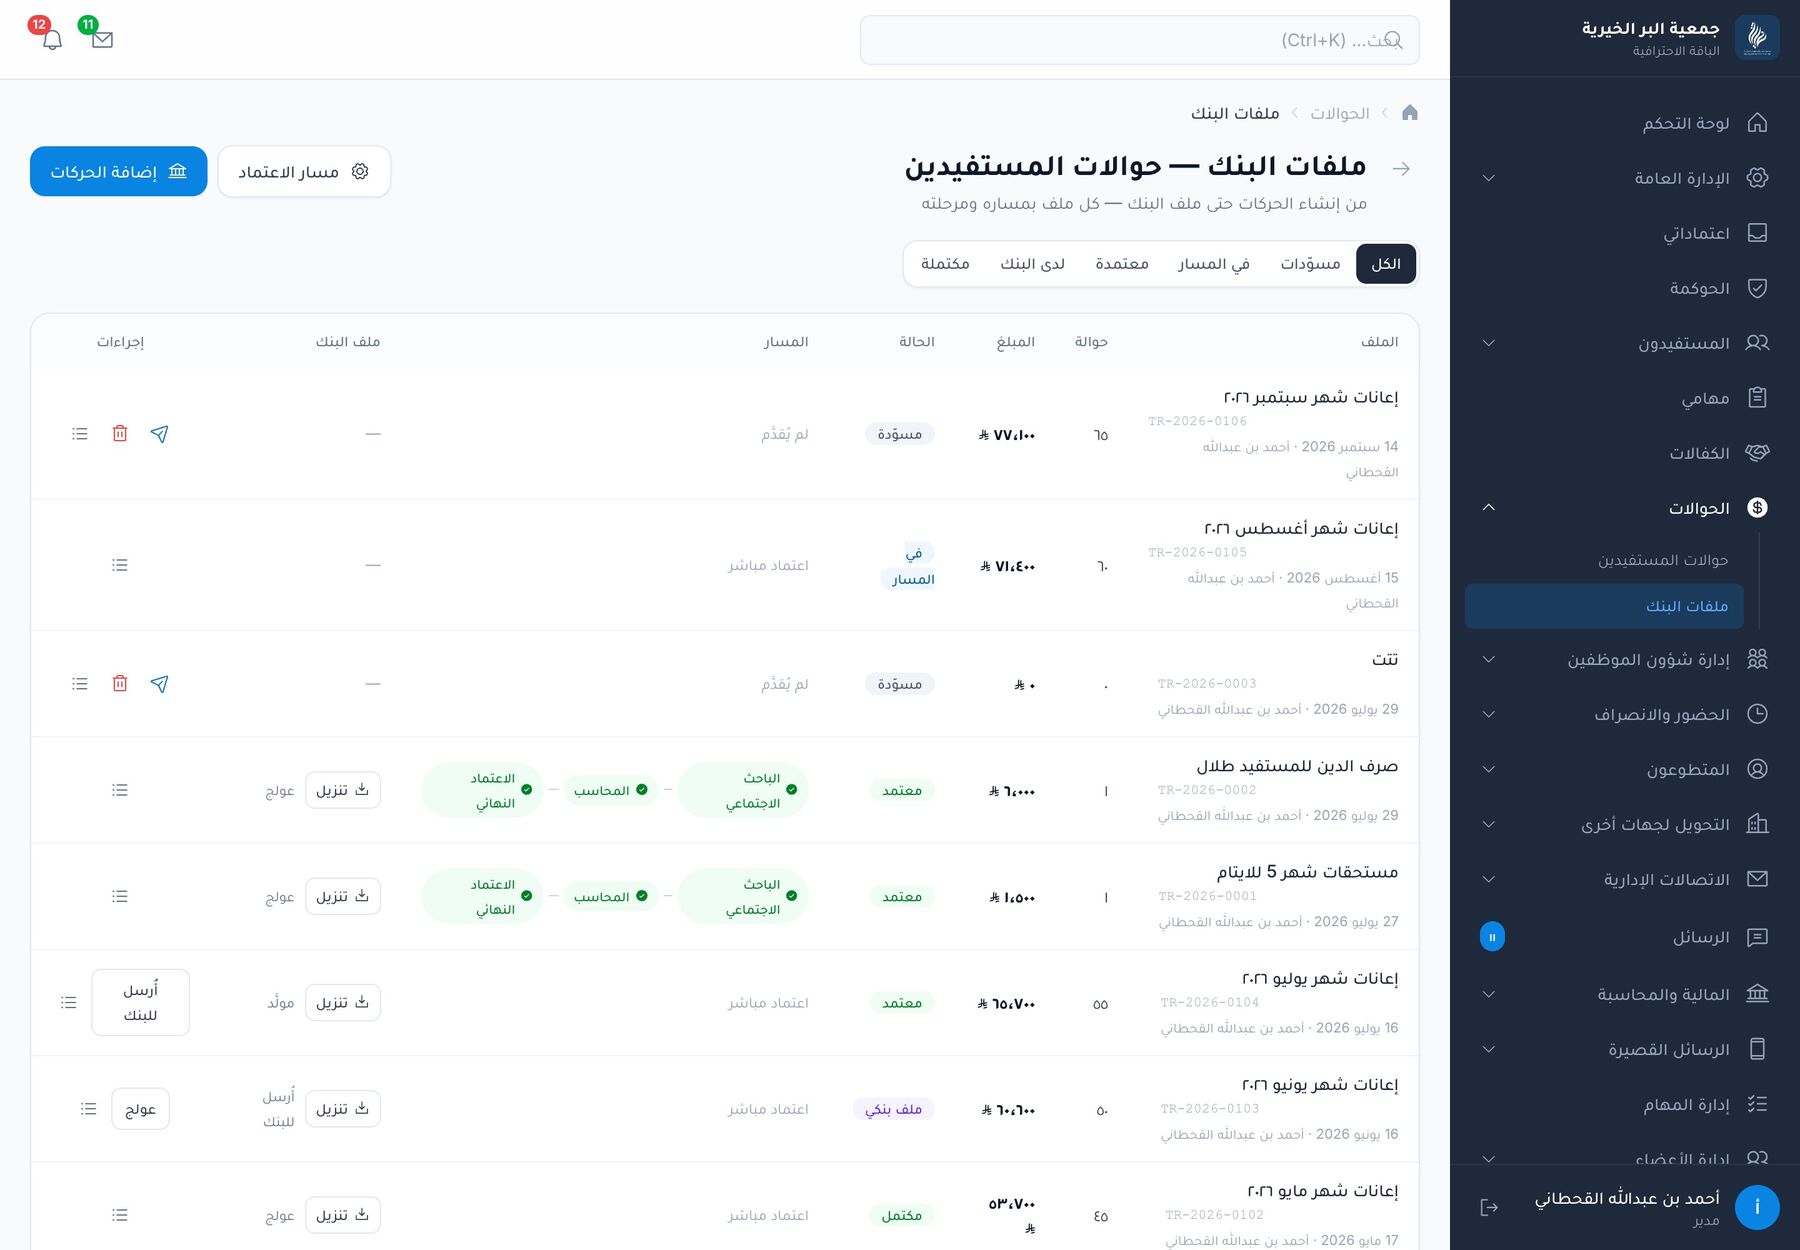Open the list details icon for مستحقات شهر 5 للايتام

tap(120, 896)
